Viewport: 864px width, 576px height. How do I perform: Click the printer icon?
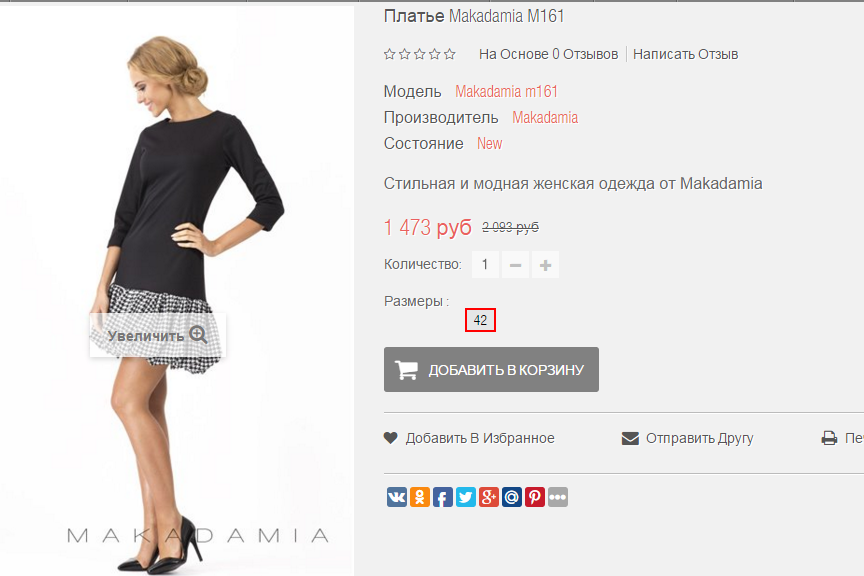click(x=829, y=438)
